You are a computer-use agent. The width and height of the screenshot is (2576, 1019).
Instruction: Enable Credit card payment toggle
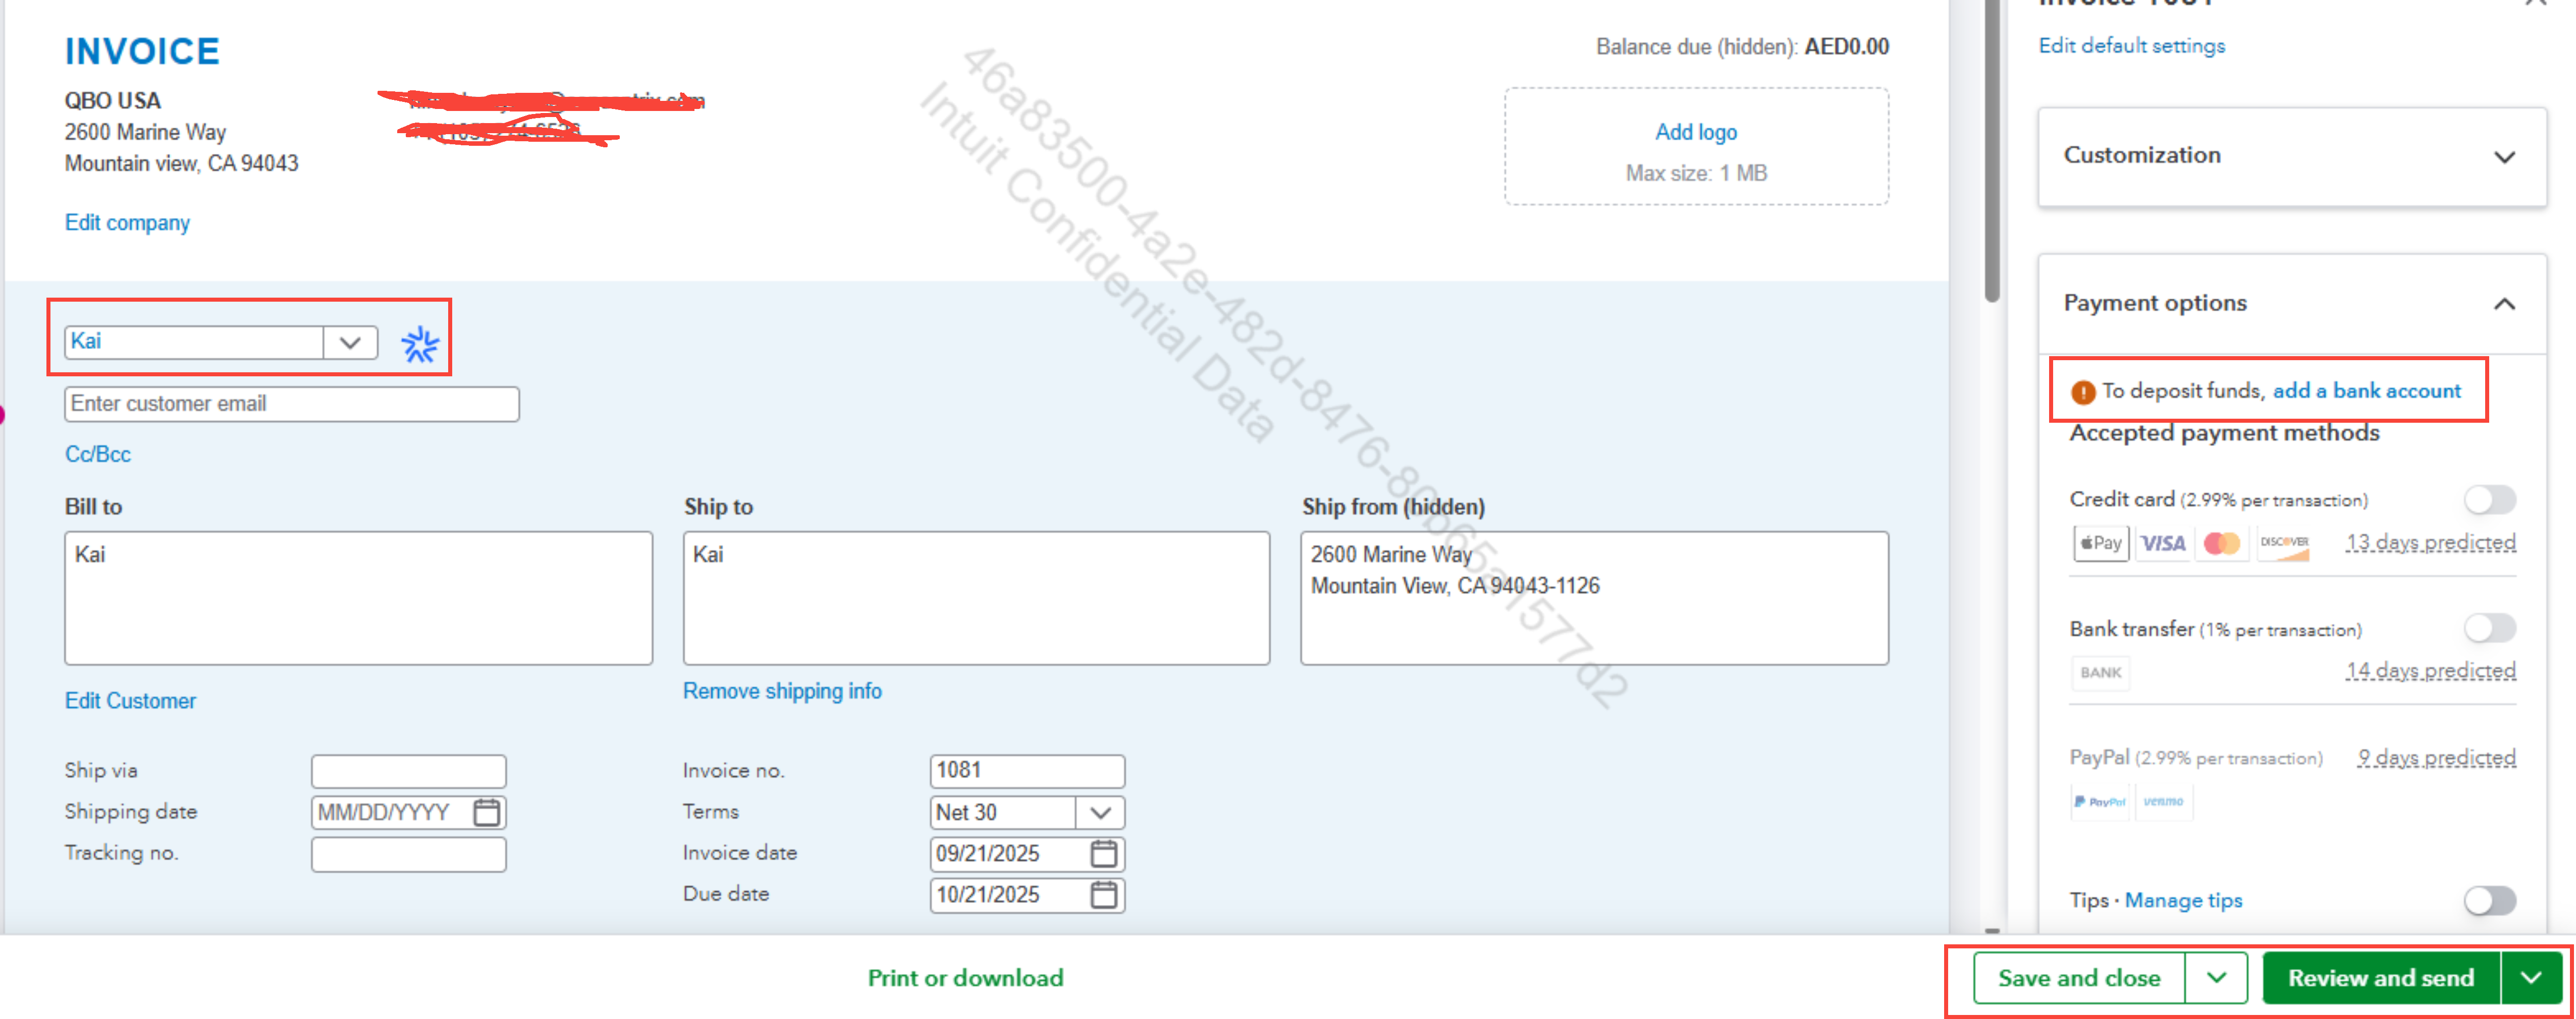click(x=2490, y=499)
